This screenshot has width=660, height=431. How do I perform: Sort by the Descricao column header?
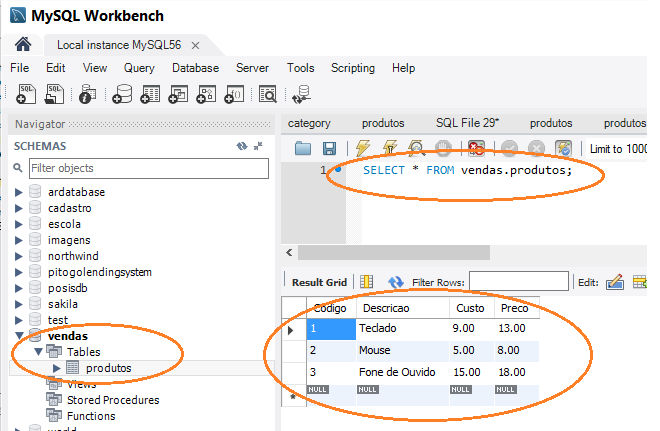(403, 308)
